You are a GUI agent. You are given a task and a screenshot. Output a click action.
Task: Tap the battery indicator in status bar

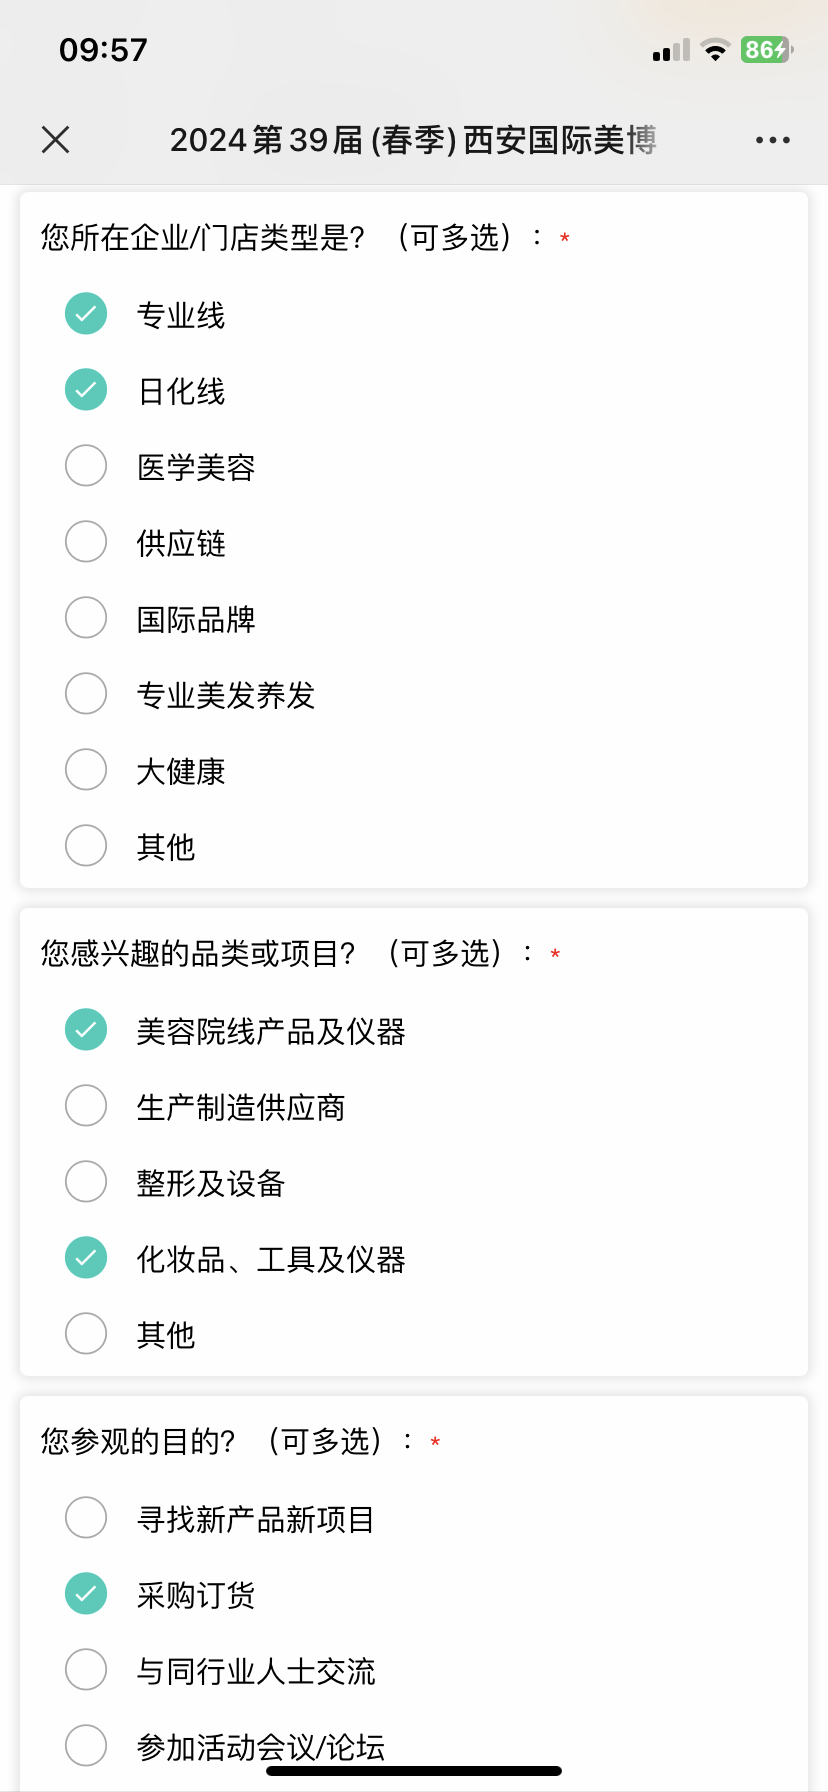pos(767,50)
